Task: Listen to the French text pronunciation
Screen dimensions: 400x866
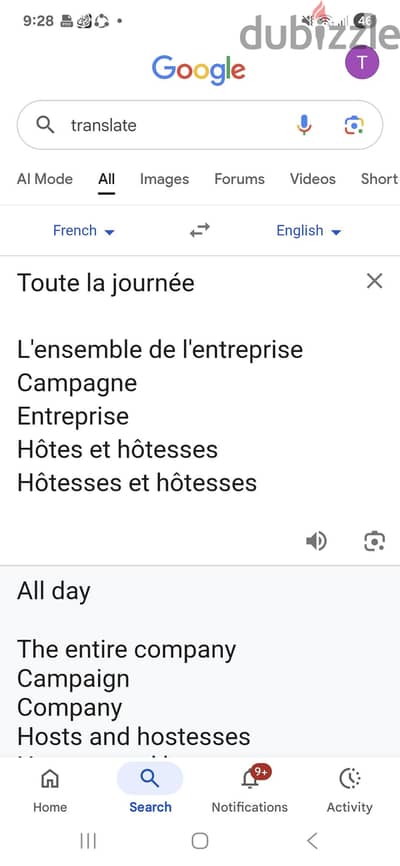Action: point(317,541)
